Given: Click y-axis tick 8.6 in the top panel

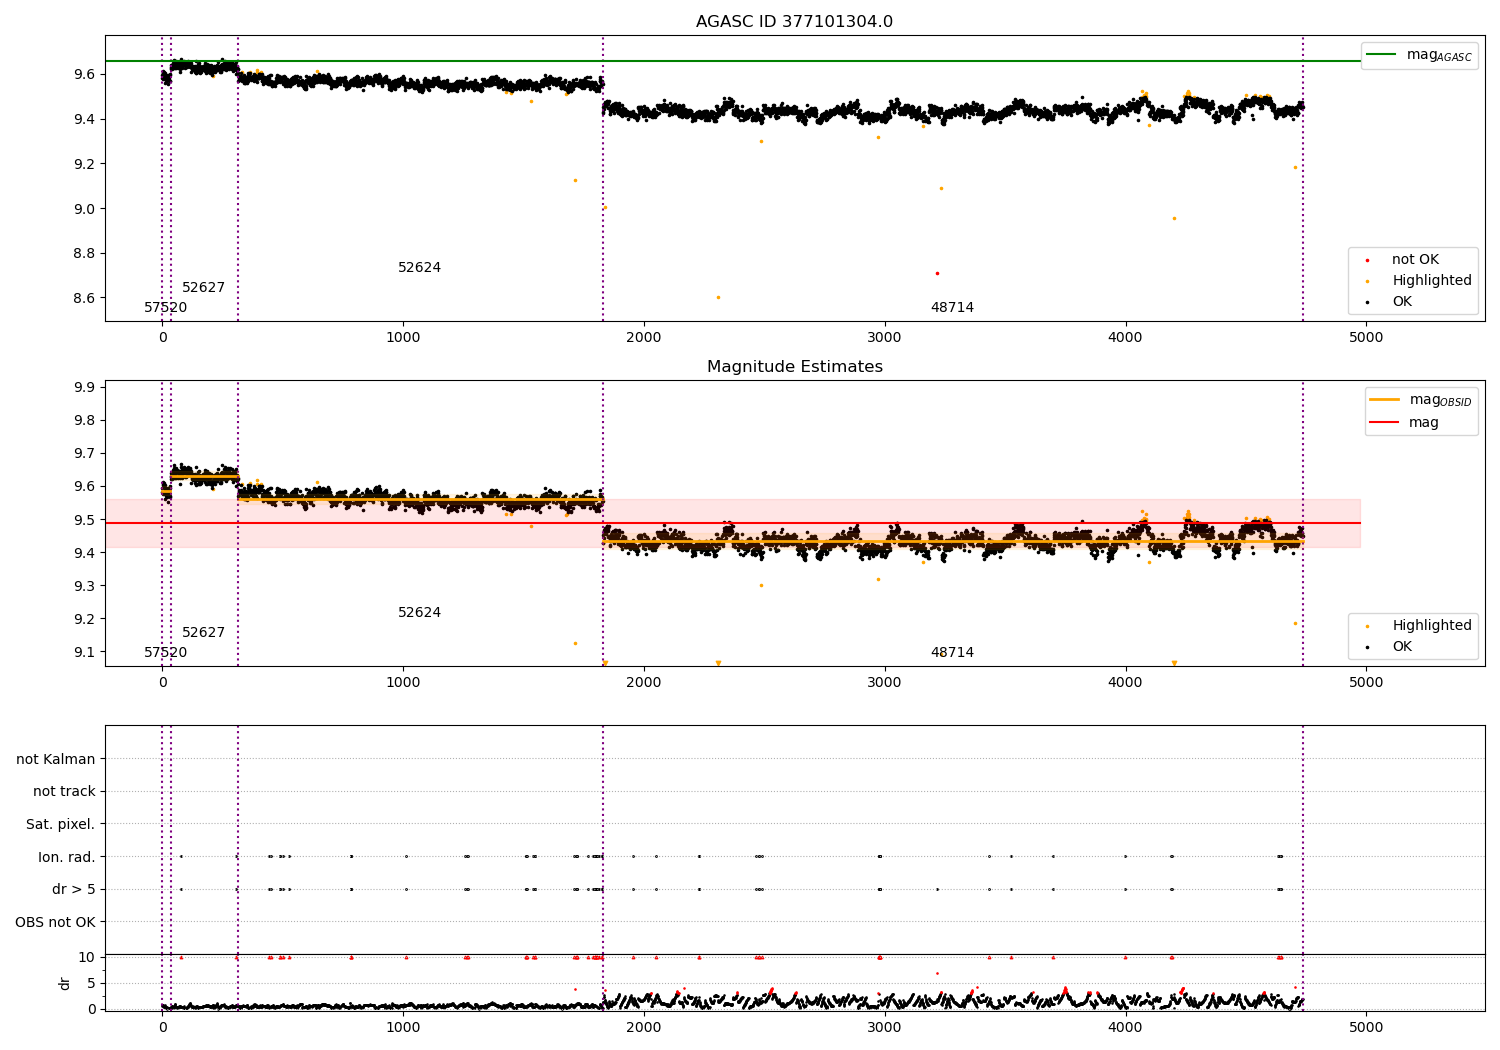Looking at the screenshot, I should [83, 298].
